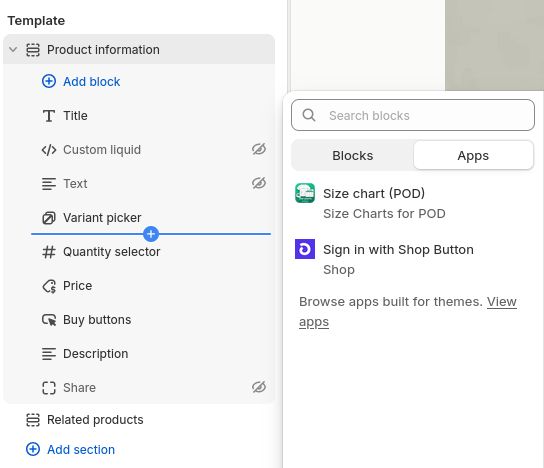Switch to the Blocks tab
This screenshot has height=468, width=544.
pyautogui.click(x=352, y=155)
